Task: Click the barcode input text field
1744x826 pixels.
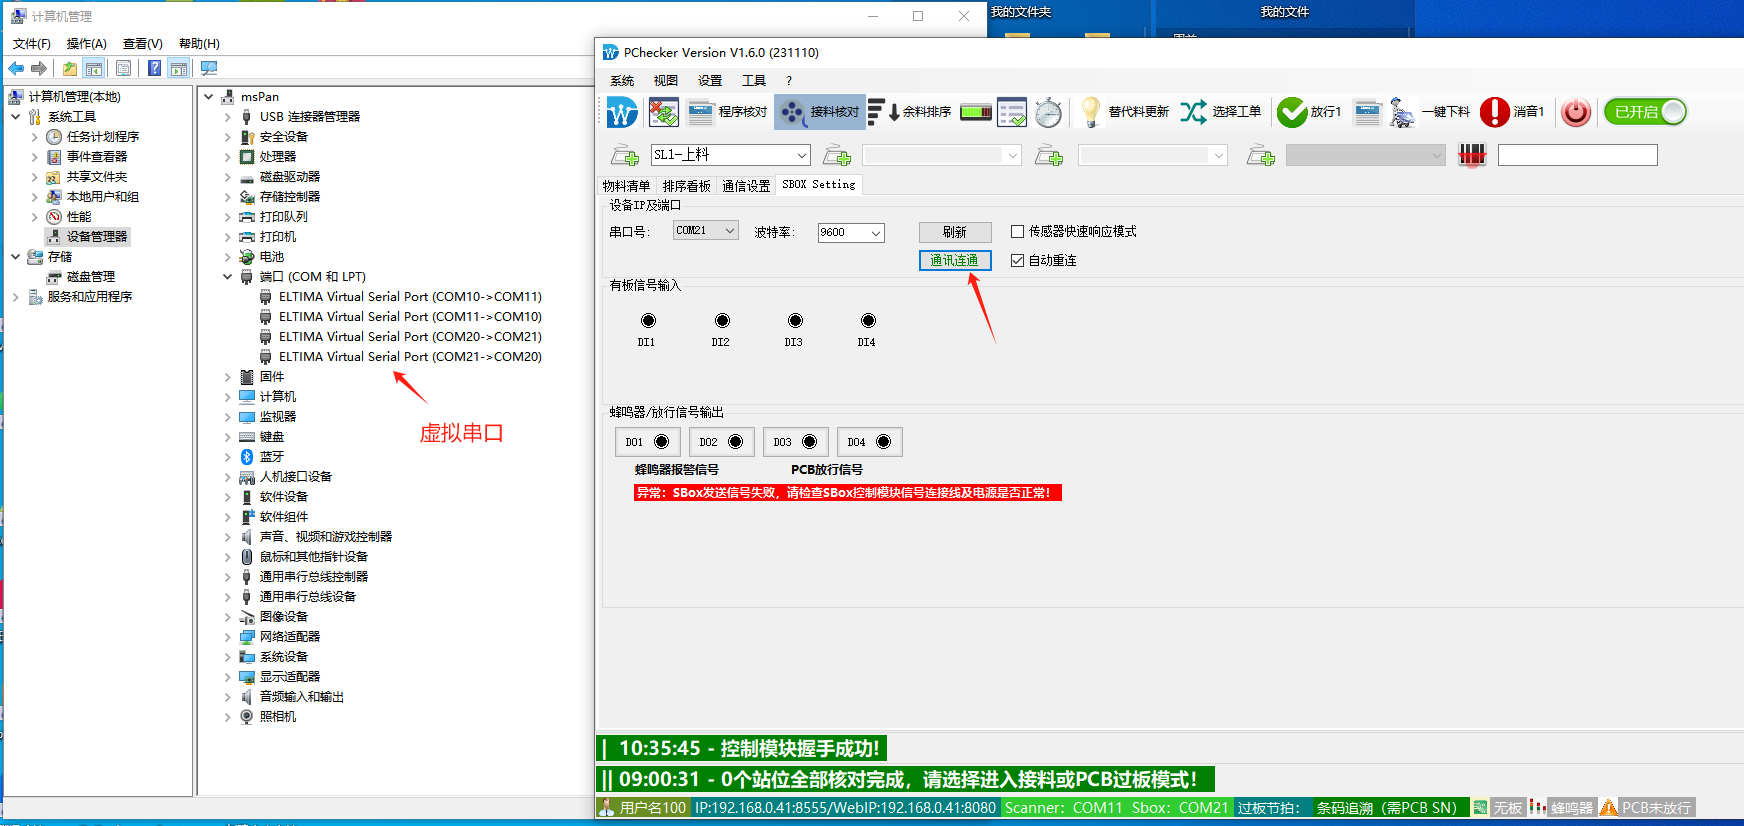Action: [x=1577, y=155]
